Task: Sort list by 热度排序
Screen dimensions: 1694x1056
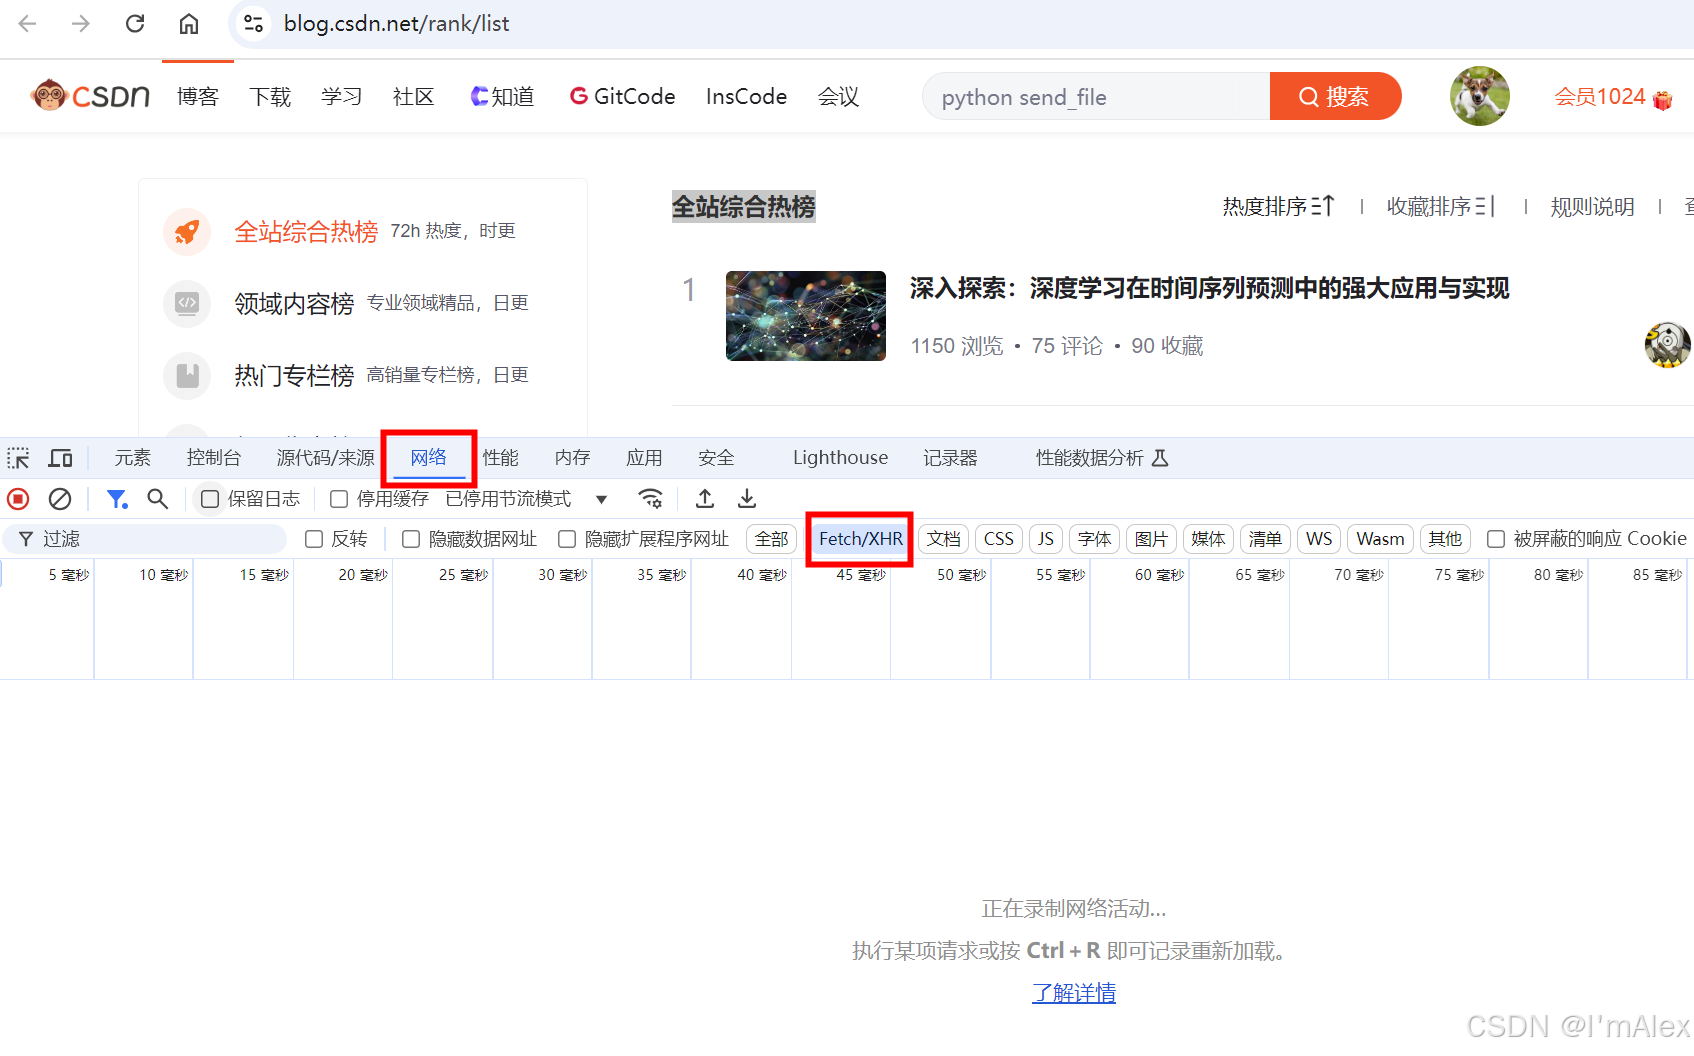Action: (x=1278, y=206)
